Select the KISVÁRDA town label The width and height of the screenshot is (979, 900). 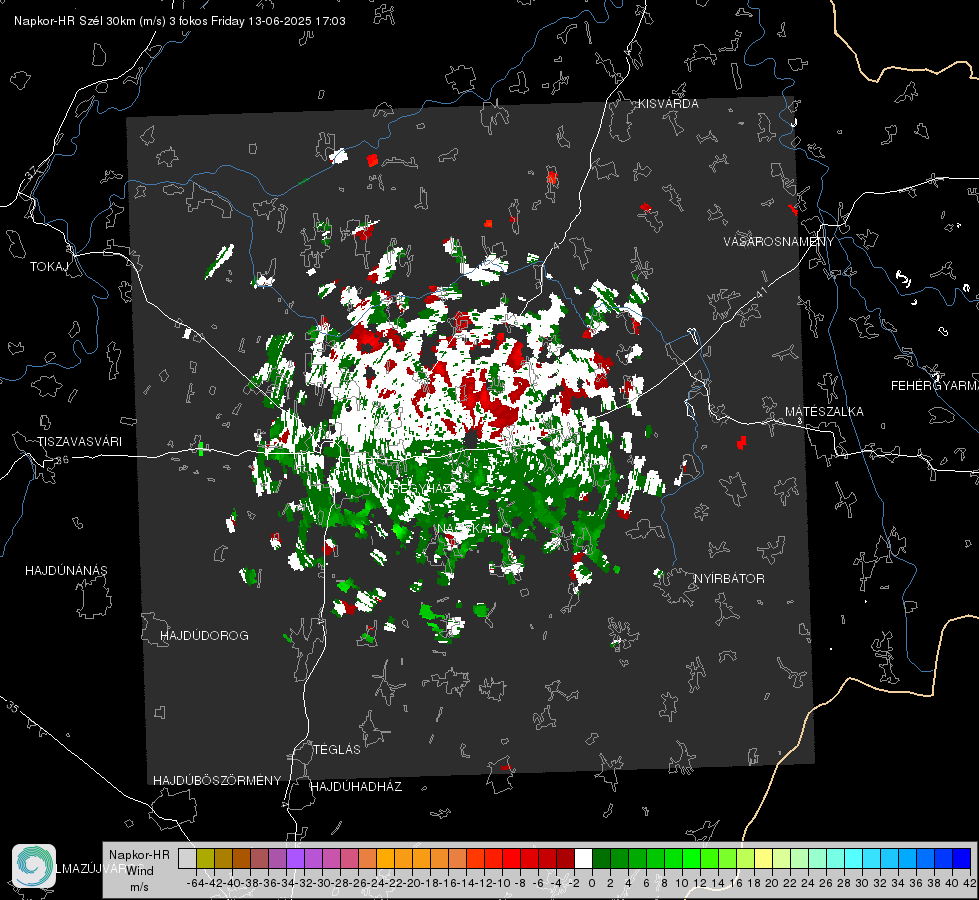[668, 104]
